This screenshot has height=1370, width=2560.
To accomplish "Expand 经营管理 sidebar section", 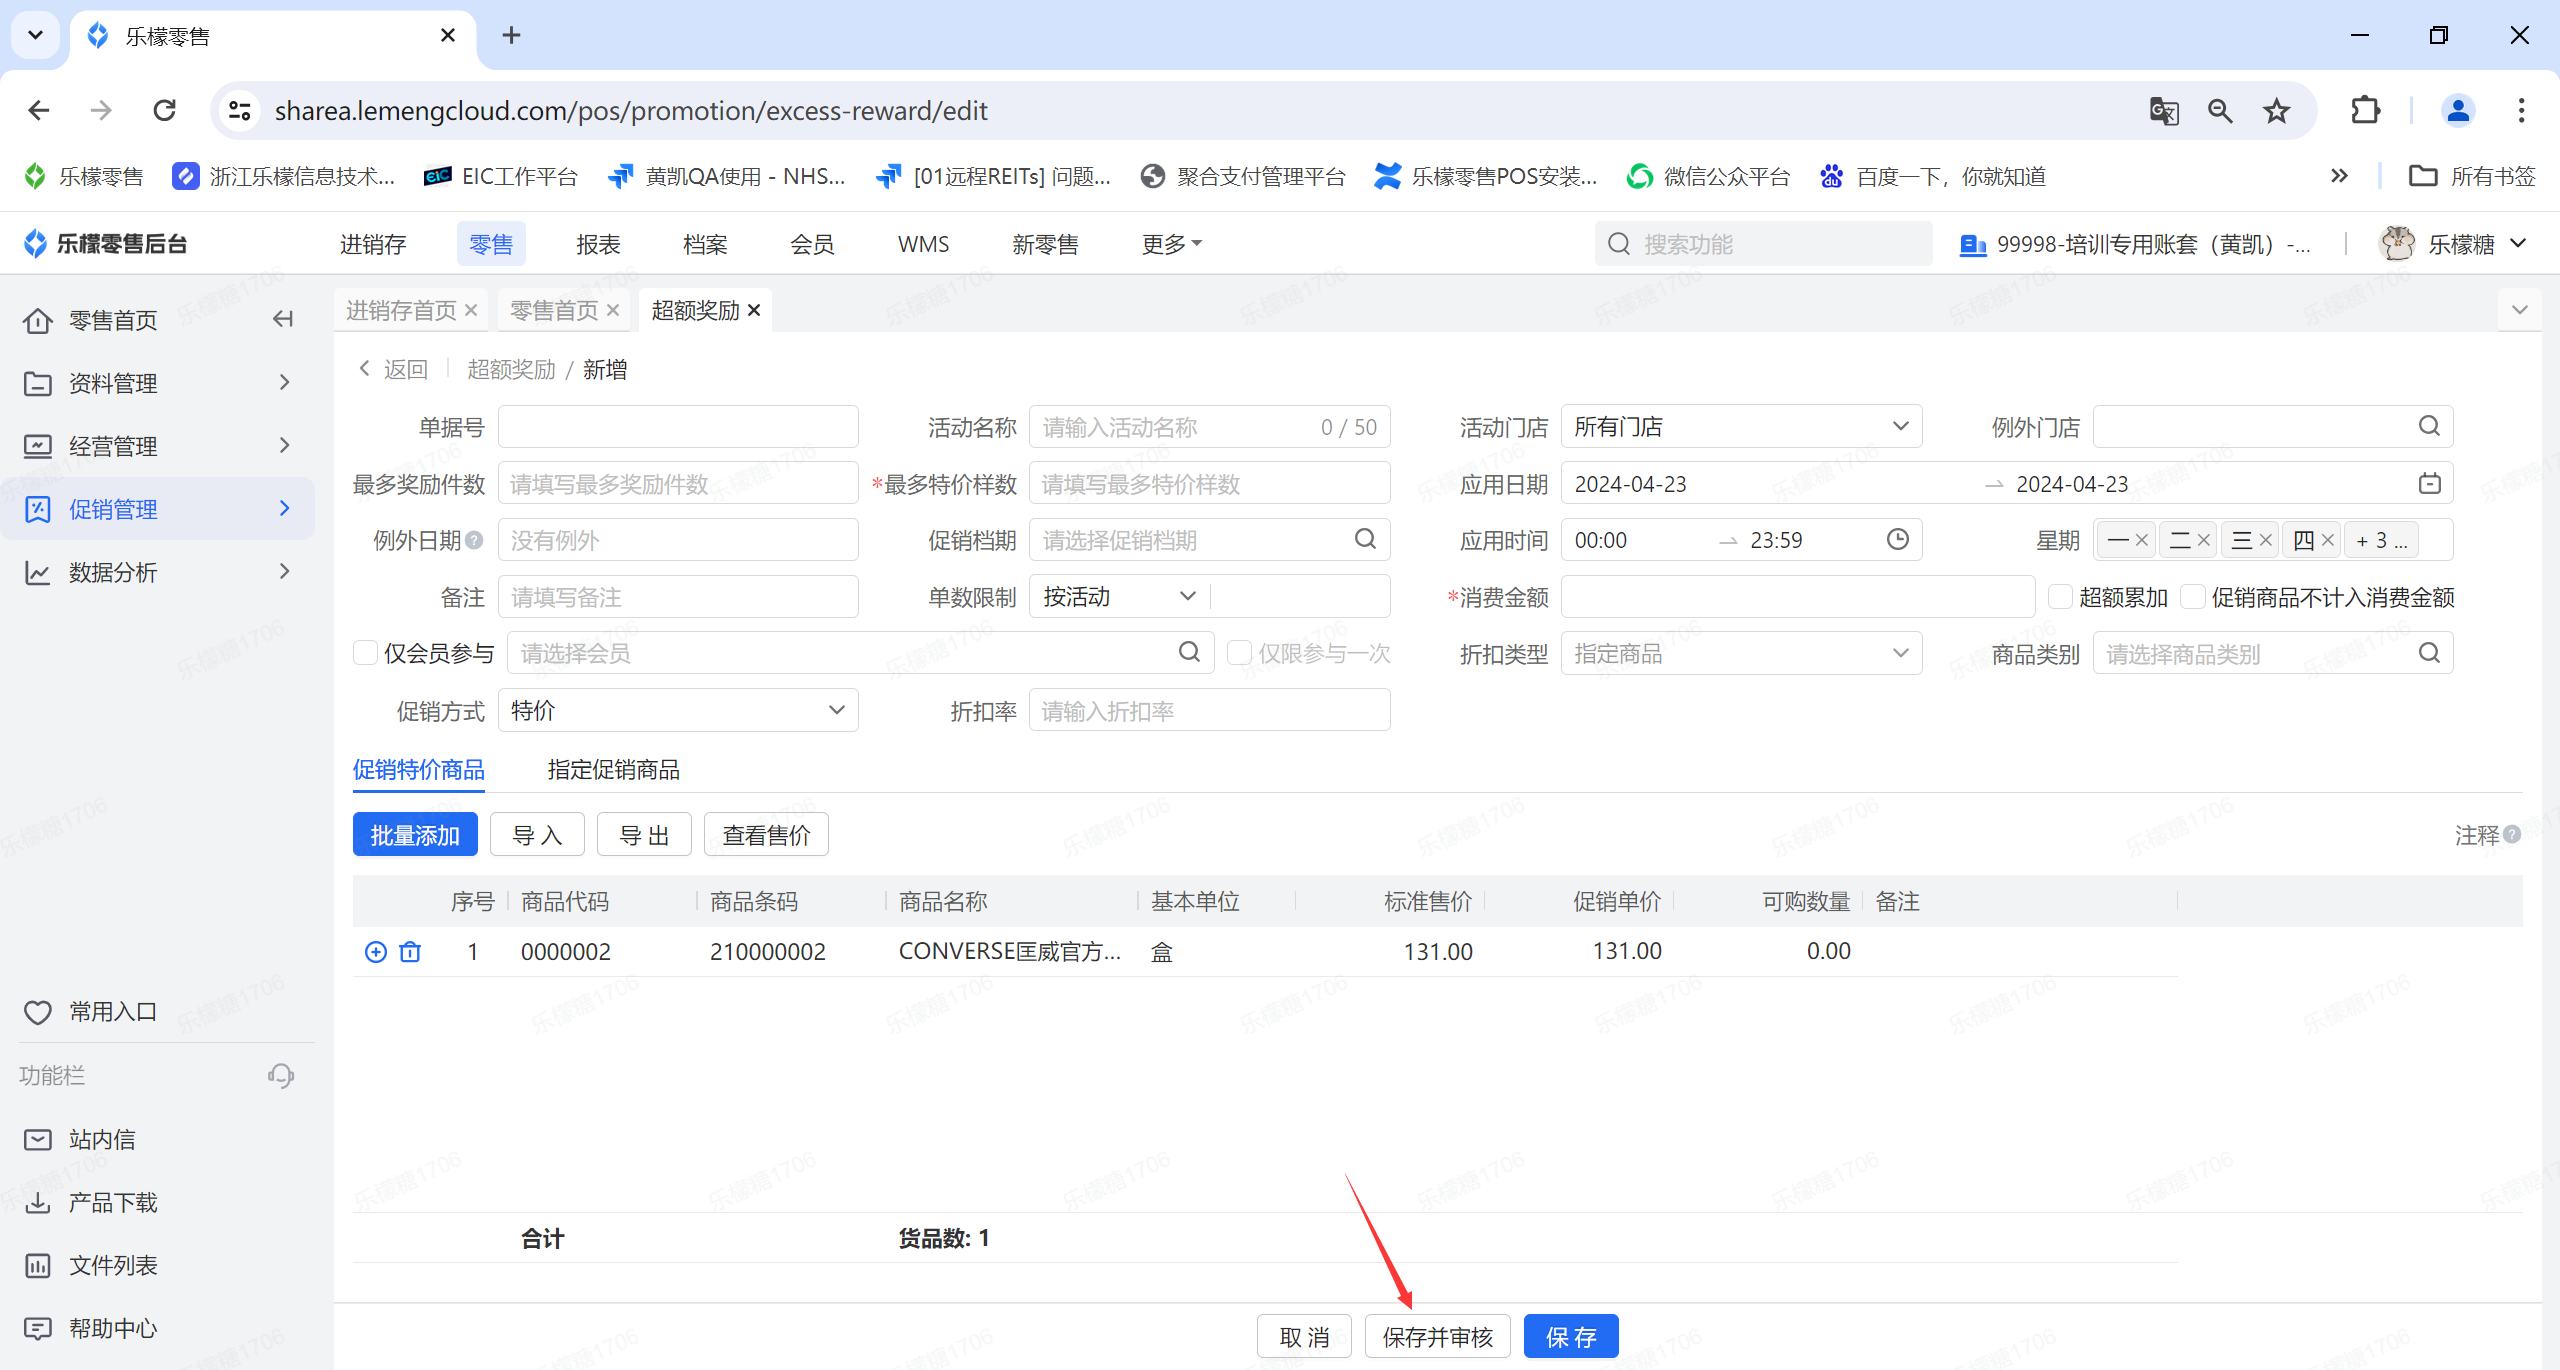I will pyautogui.click(x=158, y=446).
